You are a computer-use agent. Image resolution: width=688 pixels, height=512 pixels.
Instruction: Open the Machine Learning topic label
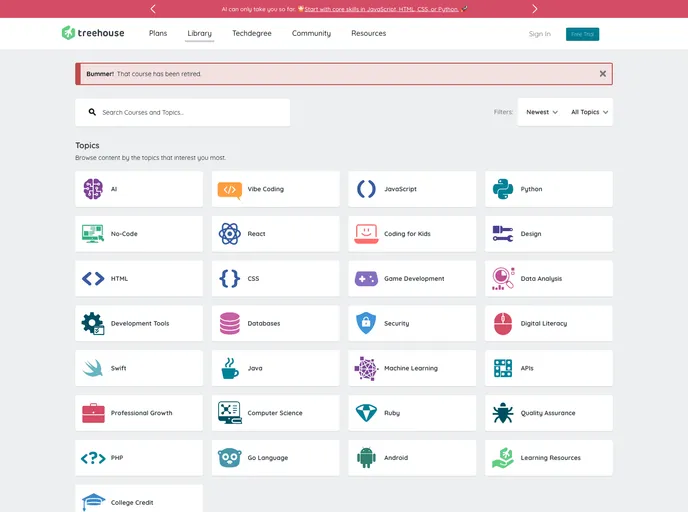(x=411, y=368)
